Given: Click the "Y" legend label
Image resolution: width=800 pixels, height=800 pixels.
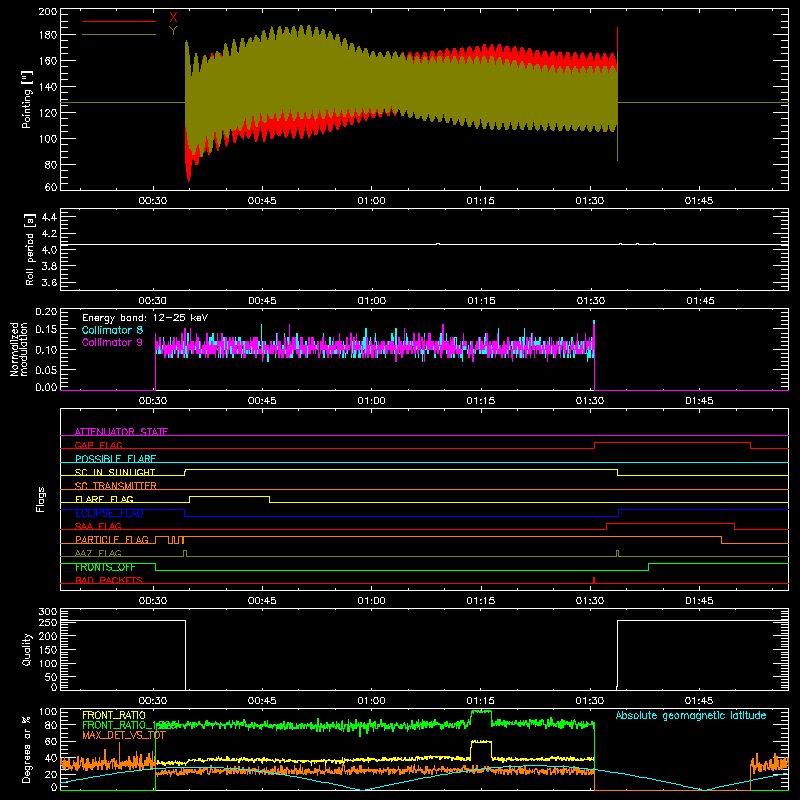Looking at the screenshot, I should (173, 30).
